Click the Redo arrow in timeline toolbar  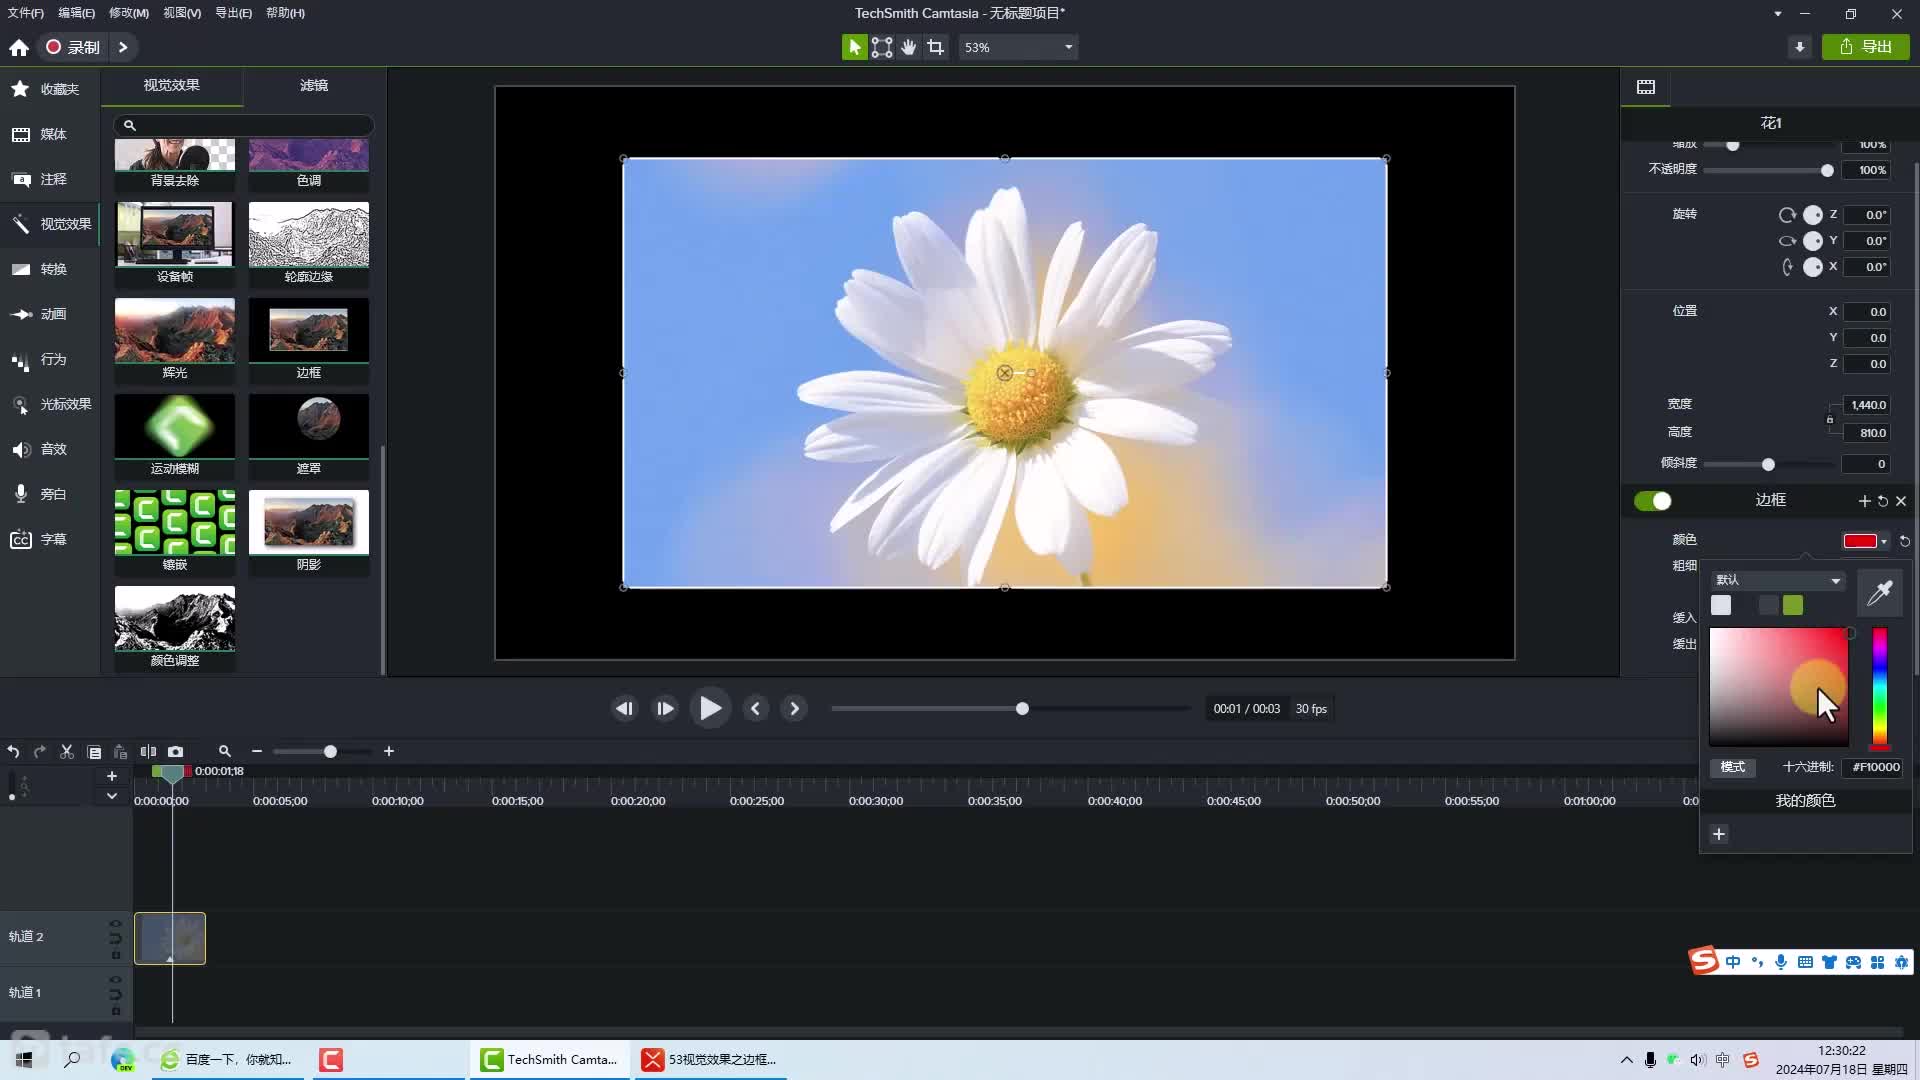coord(40,751)
